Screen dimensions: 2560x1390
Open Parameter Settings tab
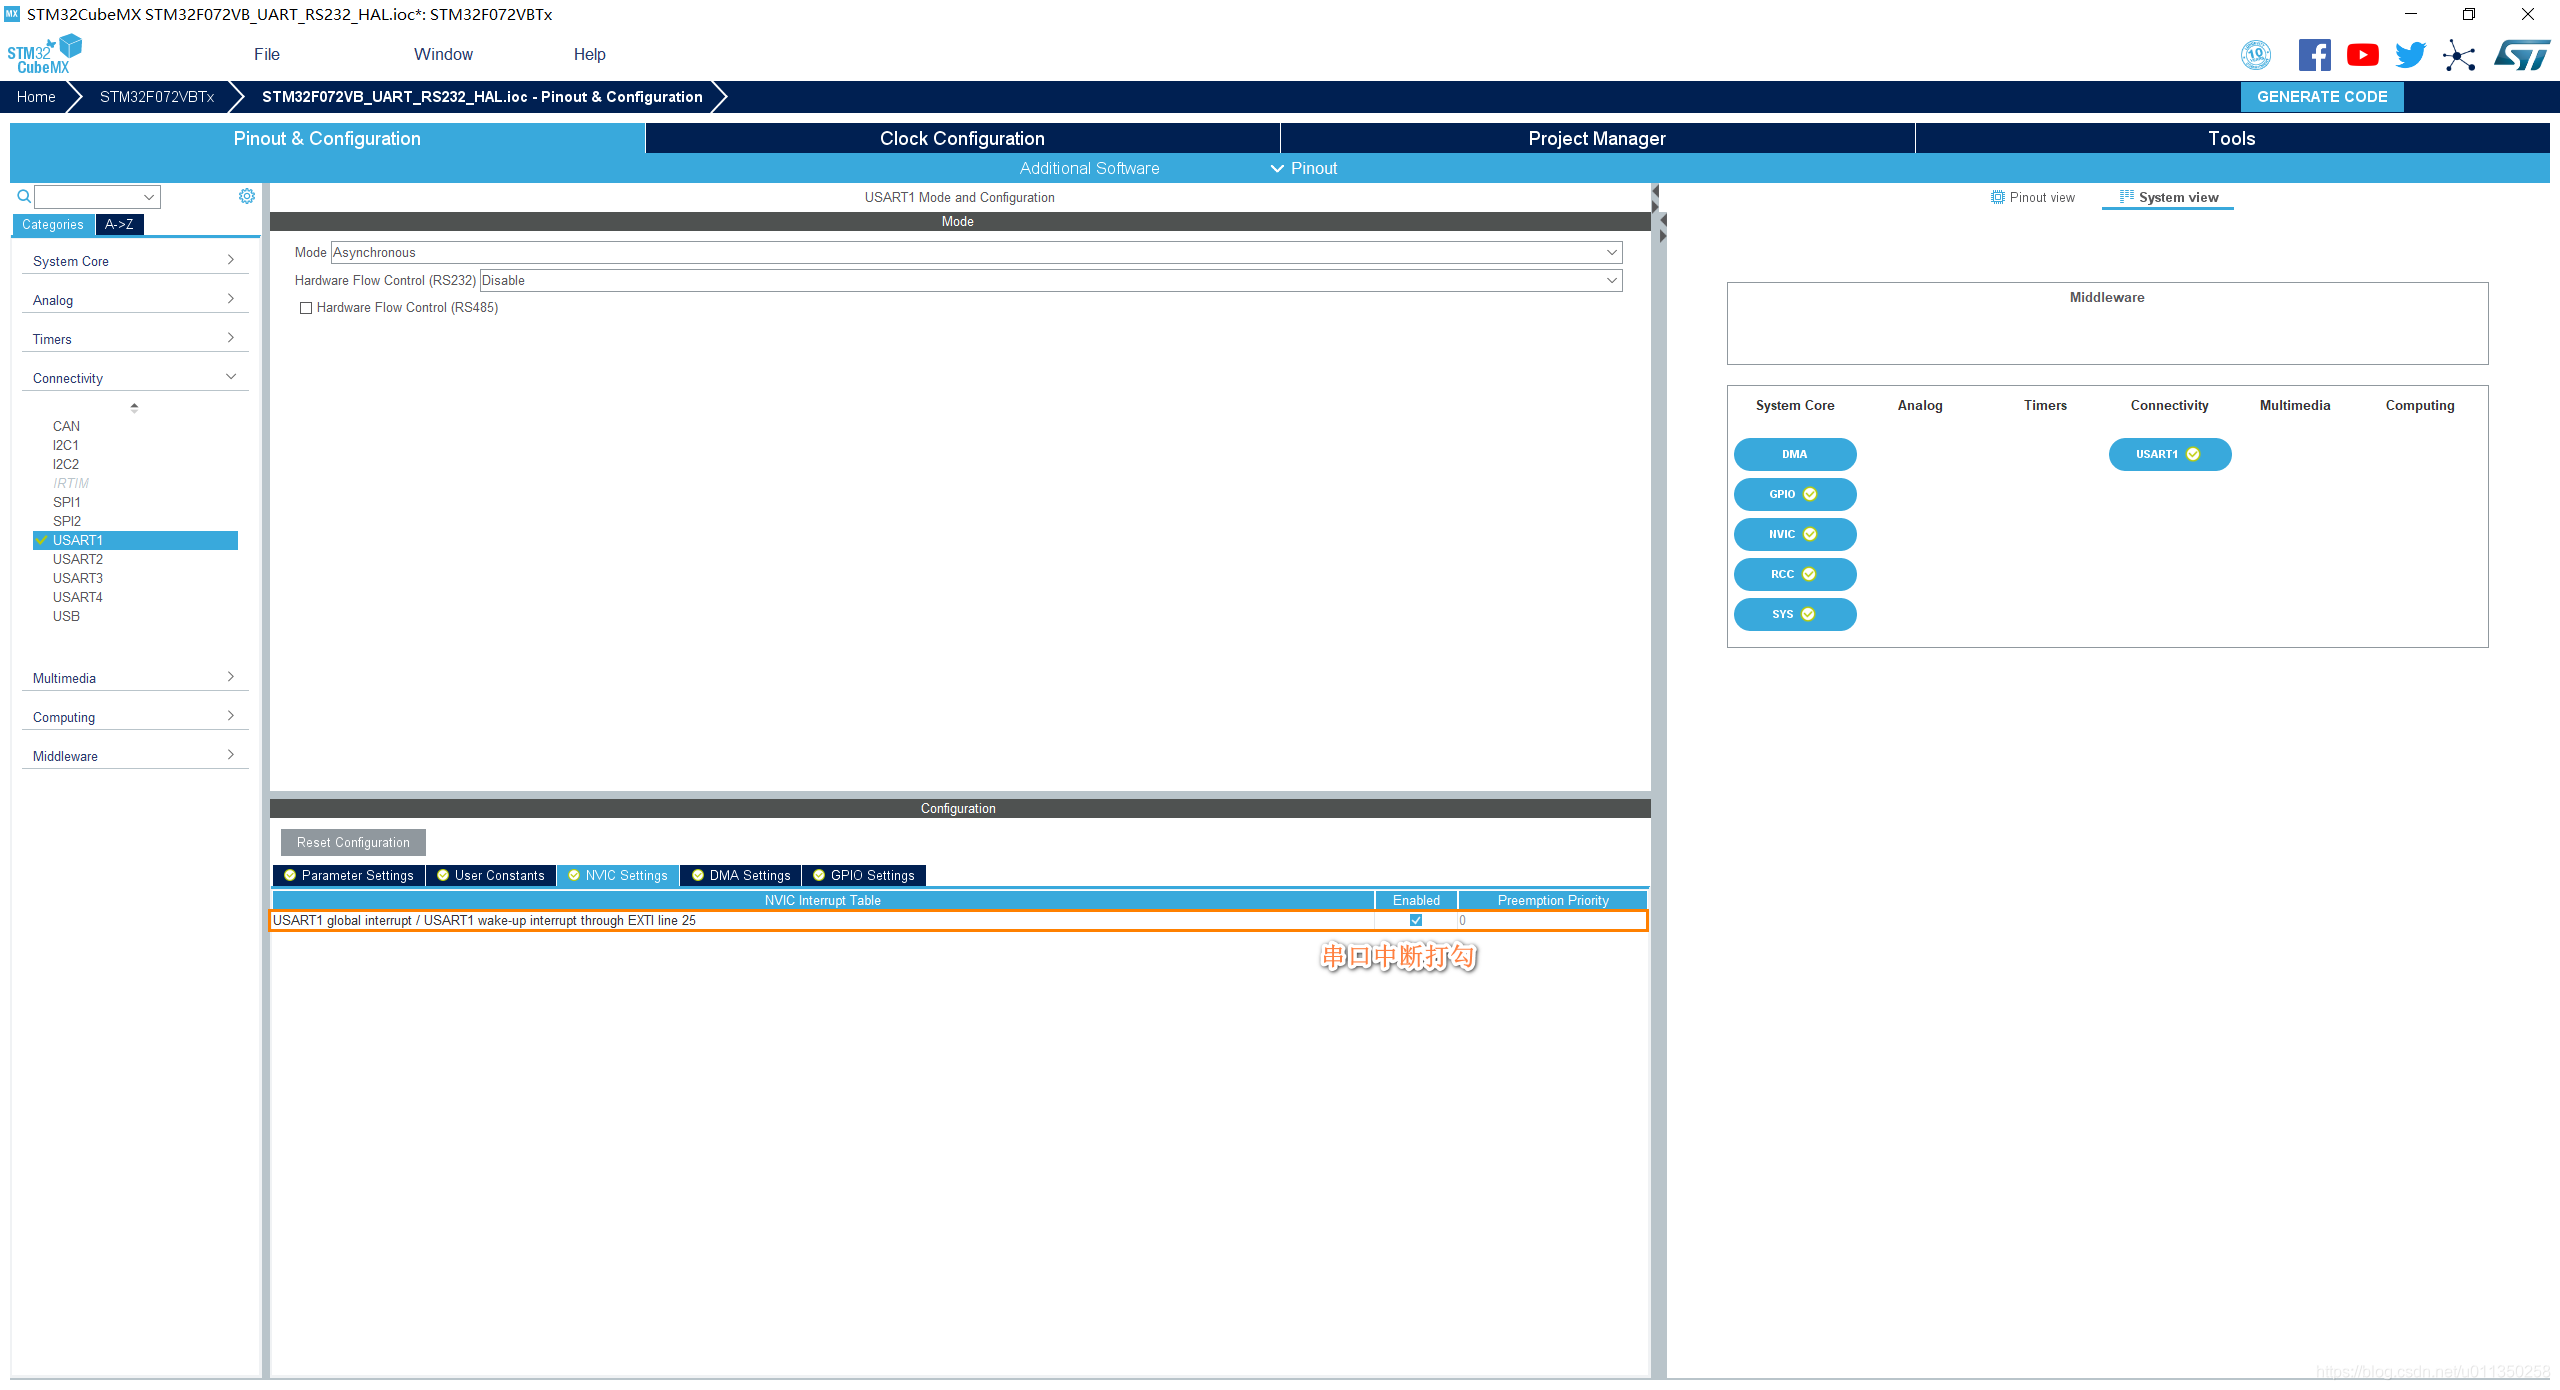pyautogui.click(x=349, y=875)
